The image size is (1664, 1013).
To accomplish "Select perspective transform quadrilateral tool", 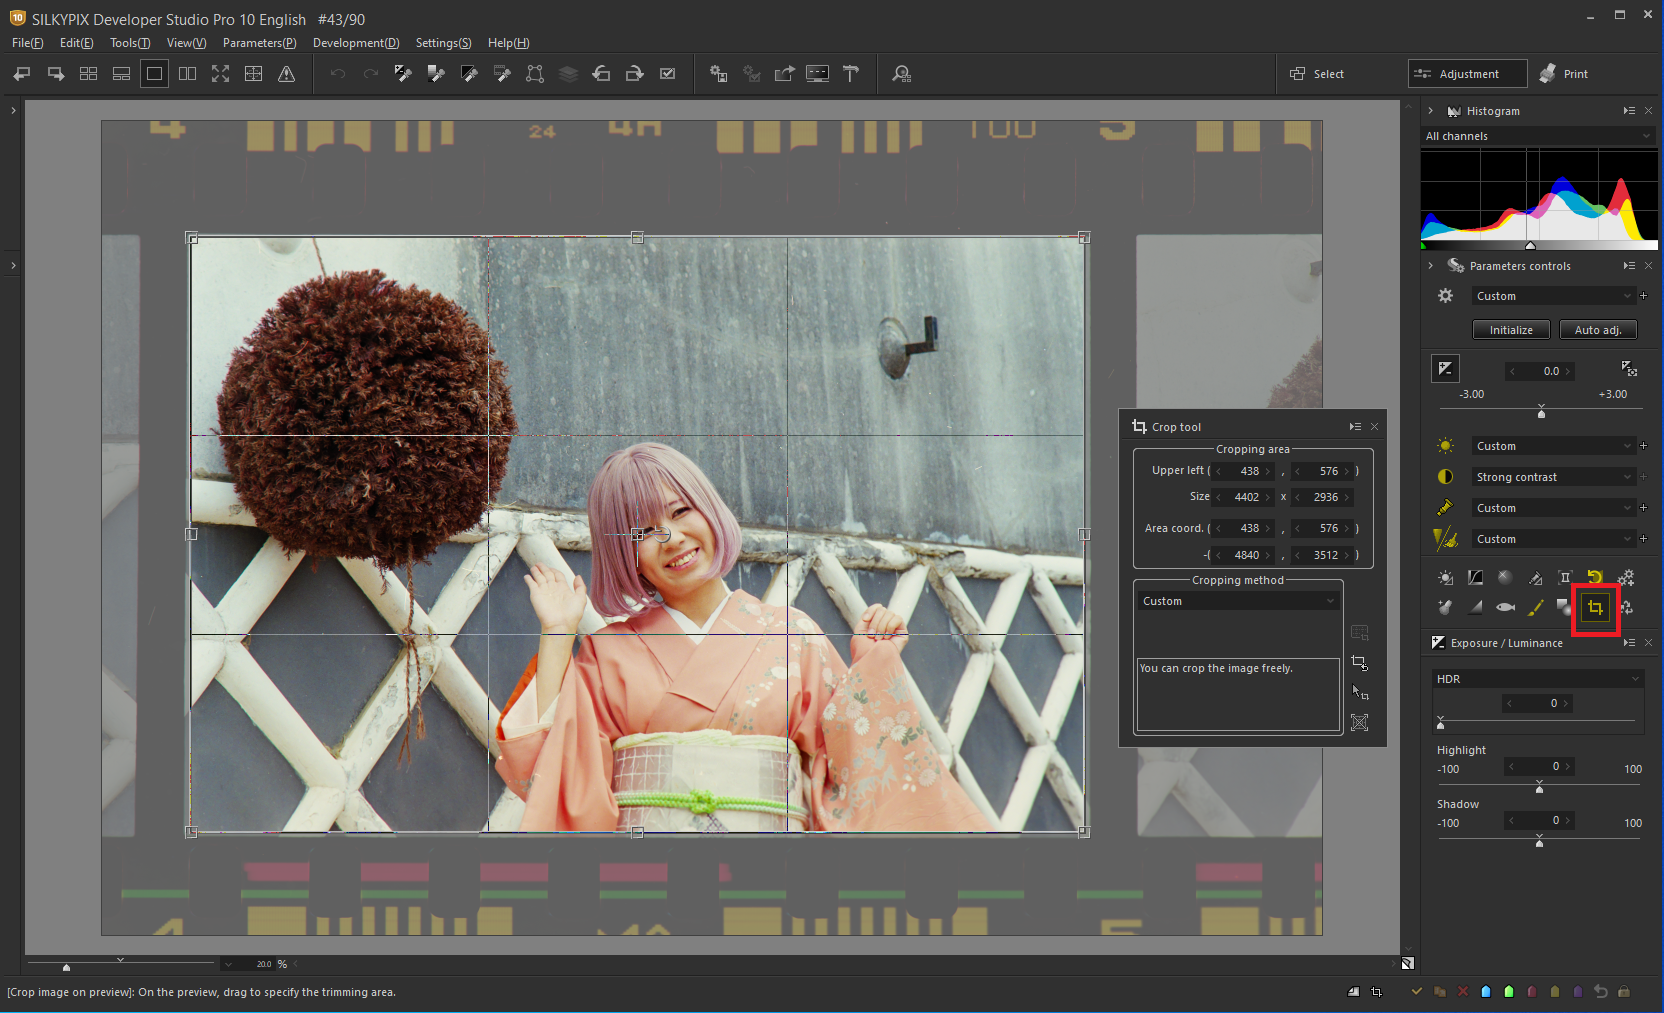I will (x=535, y=74).
